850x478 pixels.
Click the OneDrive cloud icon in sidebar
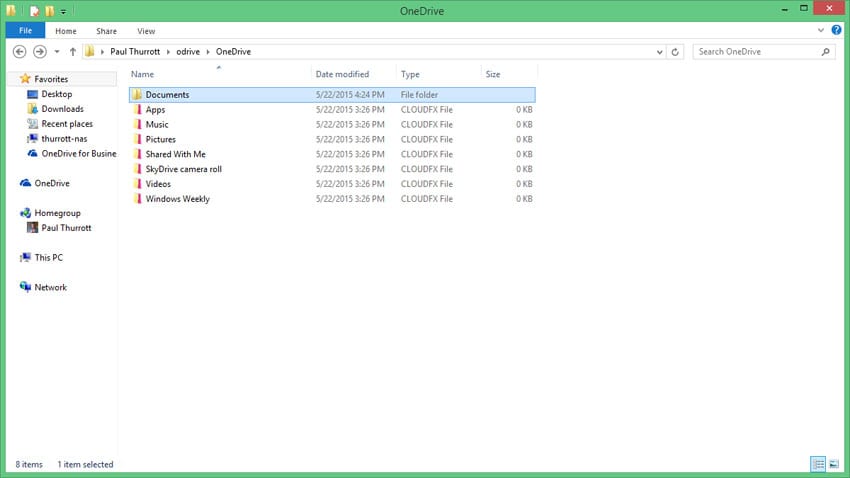coord(25,183)
